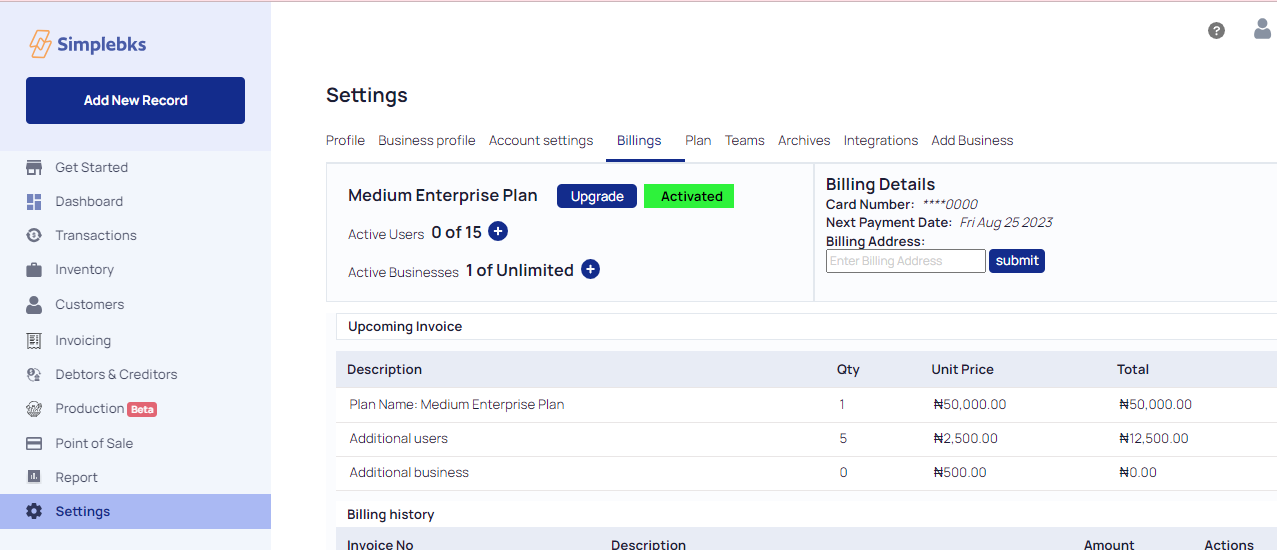Open Dashboard from the sidebar icon
The height and width of the screenshot is (550, 1277).
(35, 201)
